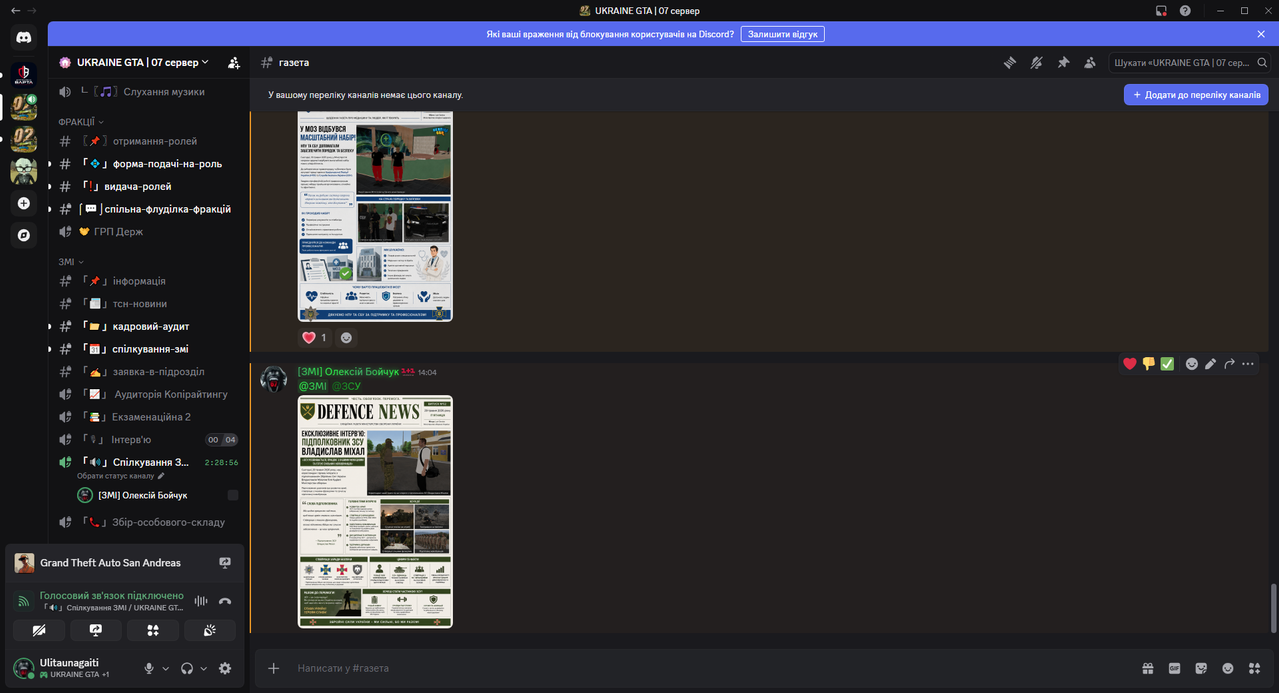Viewport: 1279px width, 693px height.
Task: Open кадровий-аудит channel
Action: pos(148,326)
